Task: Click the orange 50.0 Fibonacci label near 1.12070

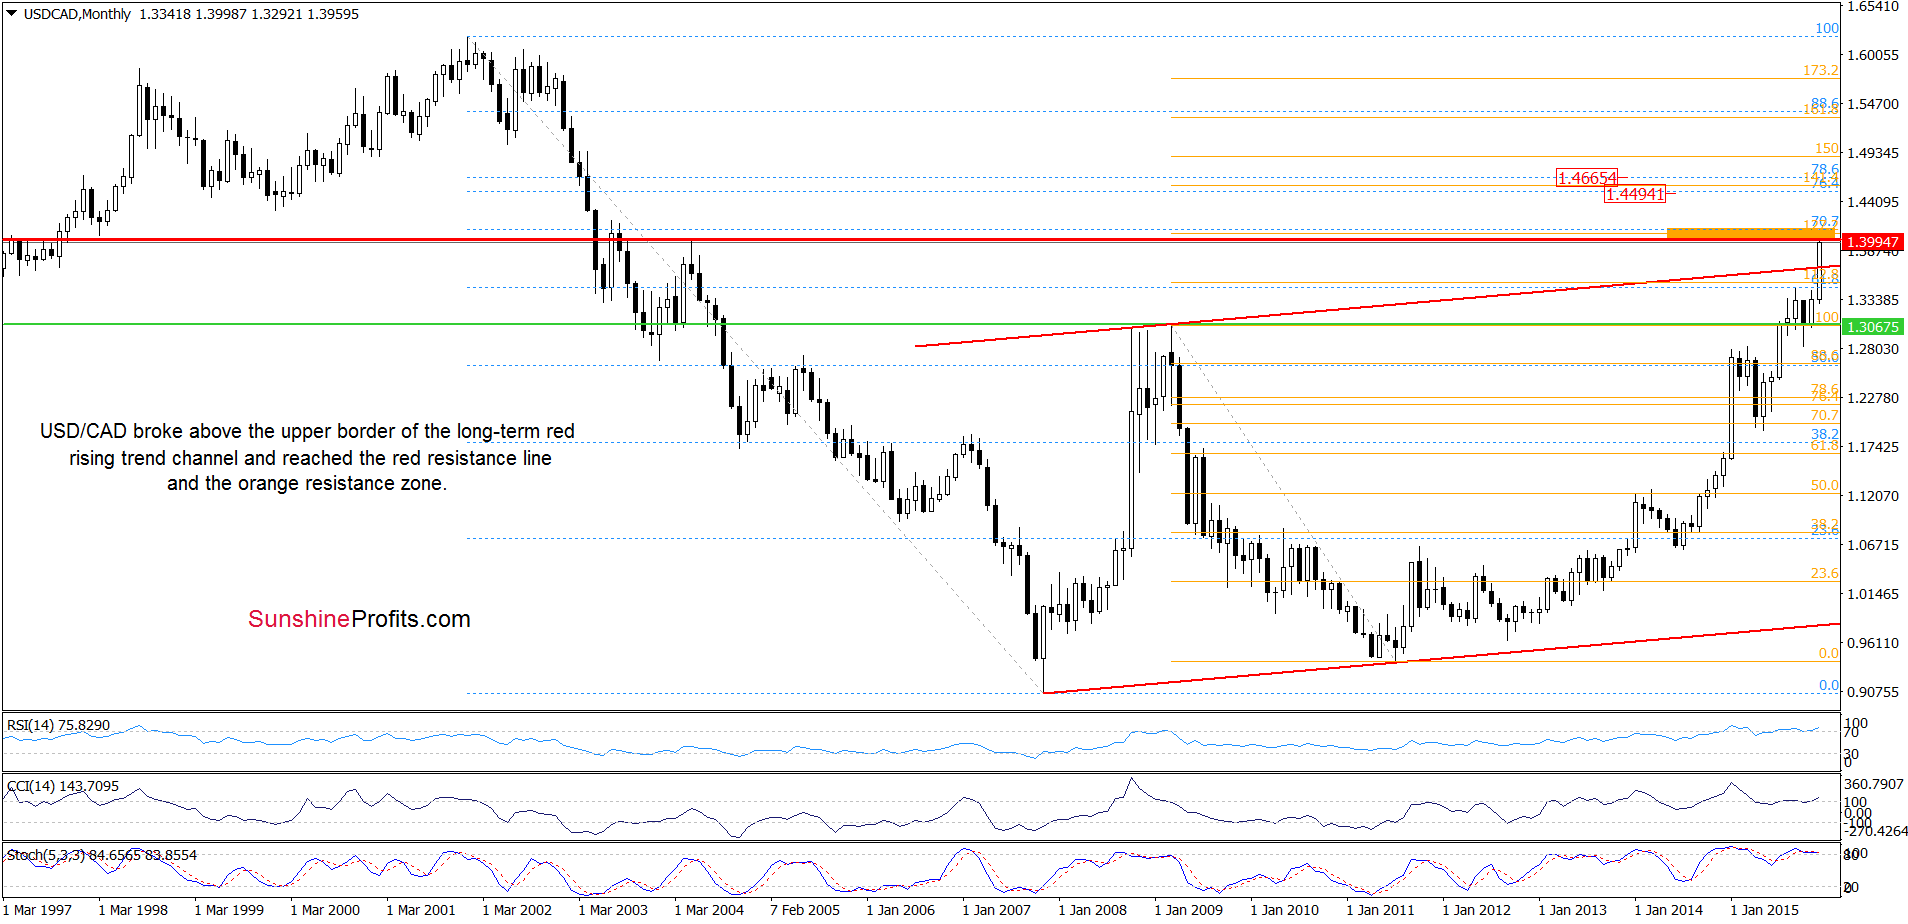Action: [1824, 485]
